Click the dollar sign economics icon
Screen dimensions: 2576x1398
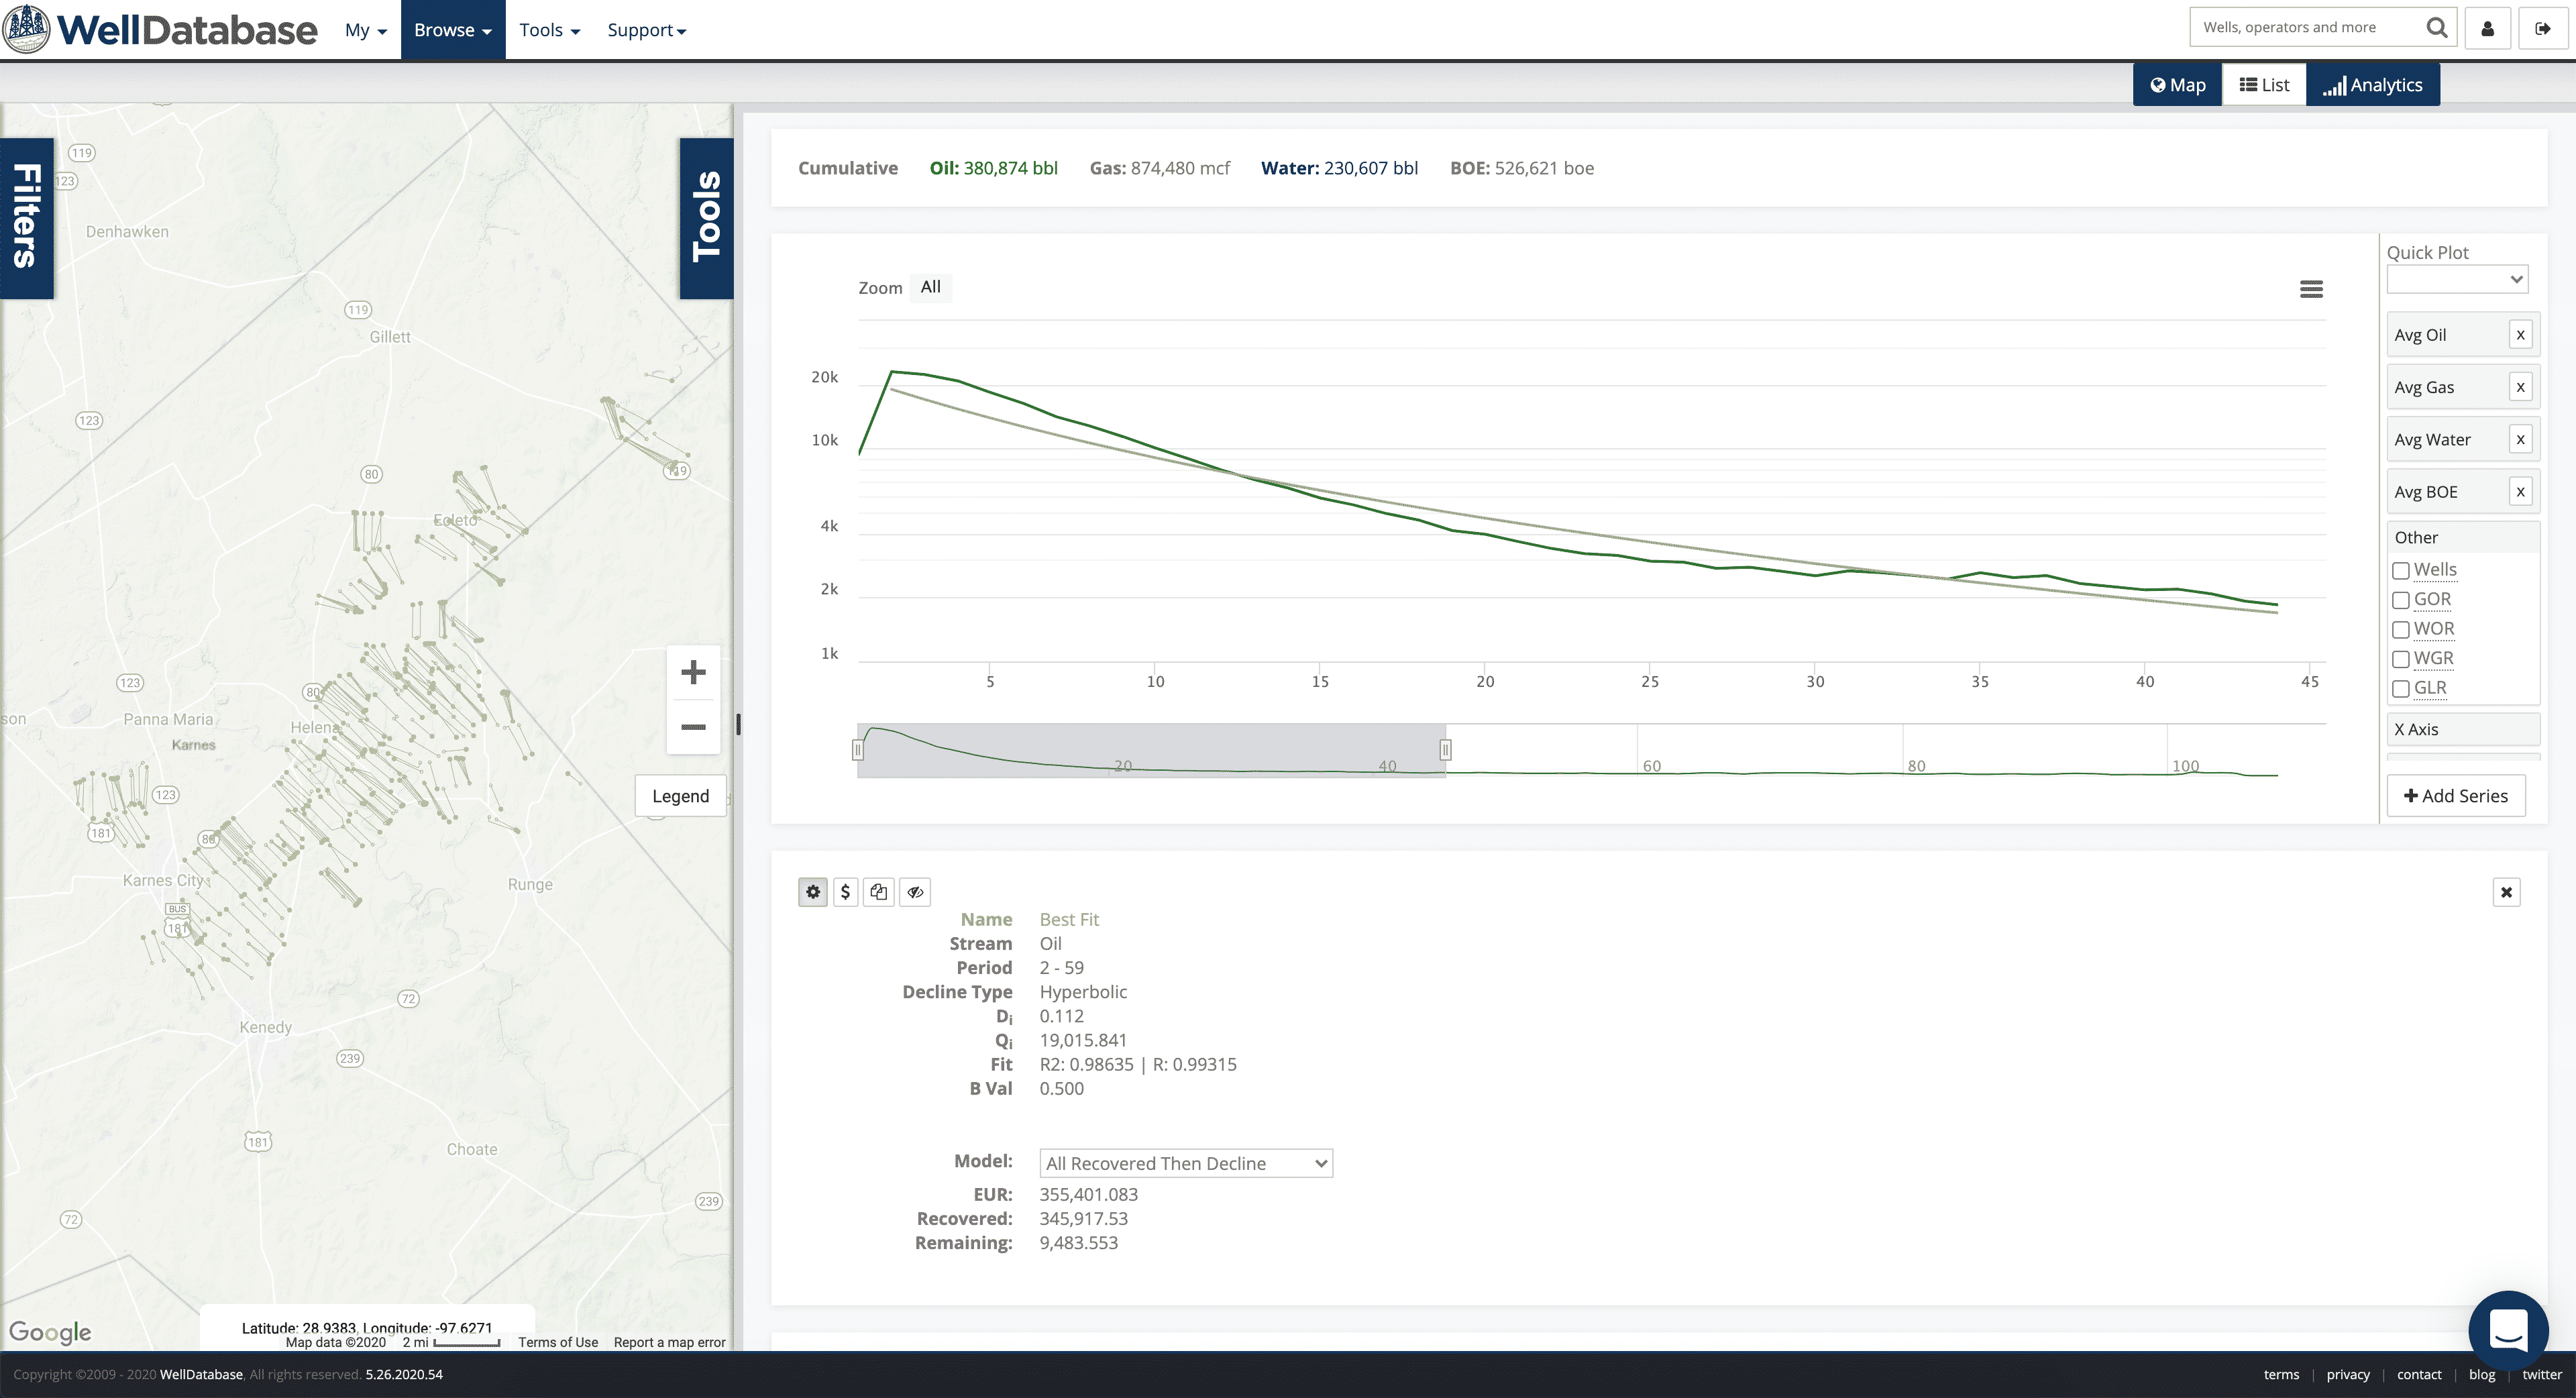845,892
